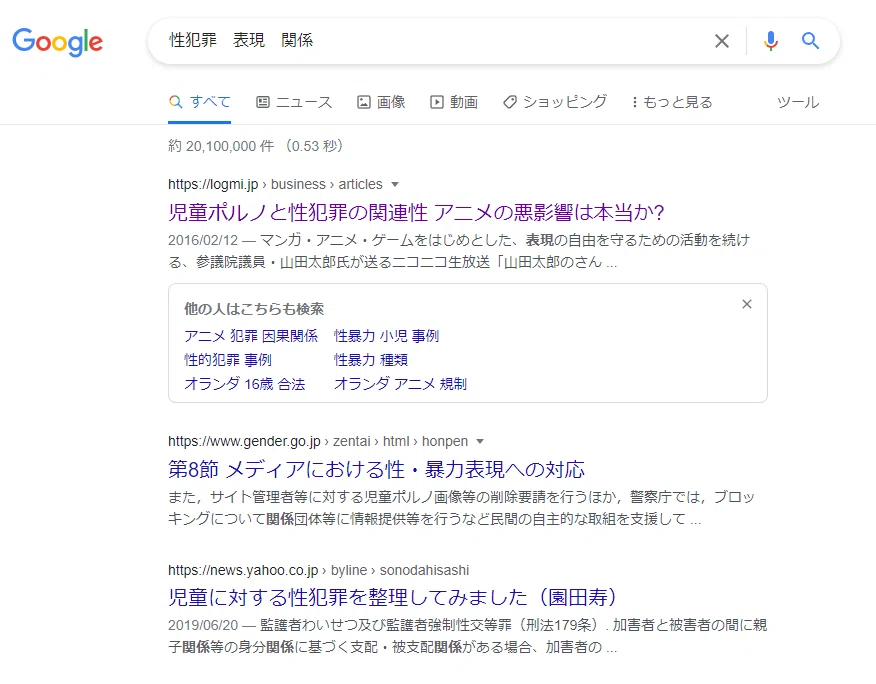Start voice search with microphone icon
Viewport: 876px width, 684px height.
(x=771, y=41)
